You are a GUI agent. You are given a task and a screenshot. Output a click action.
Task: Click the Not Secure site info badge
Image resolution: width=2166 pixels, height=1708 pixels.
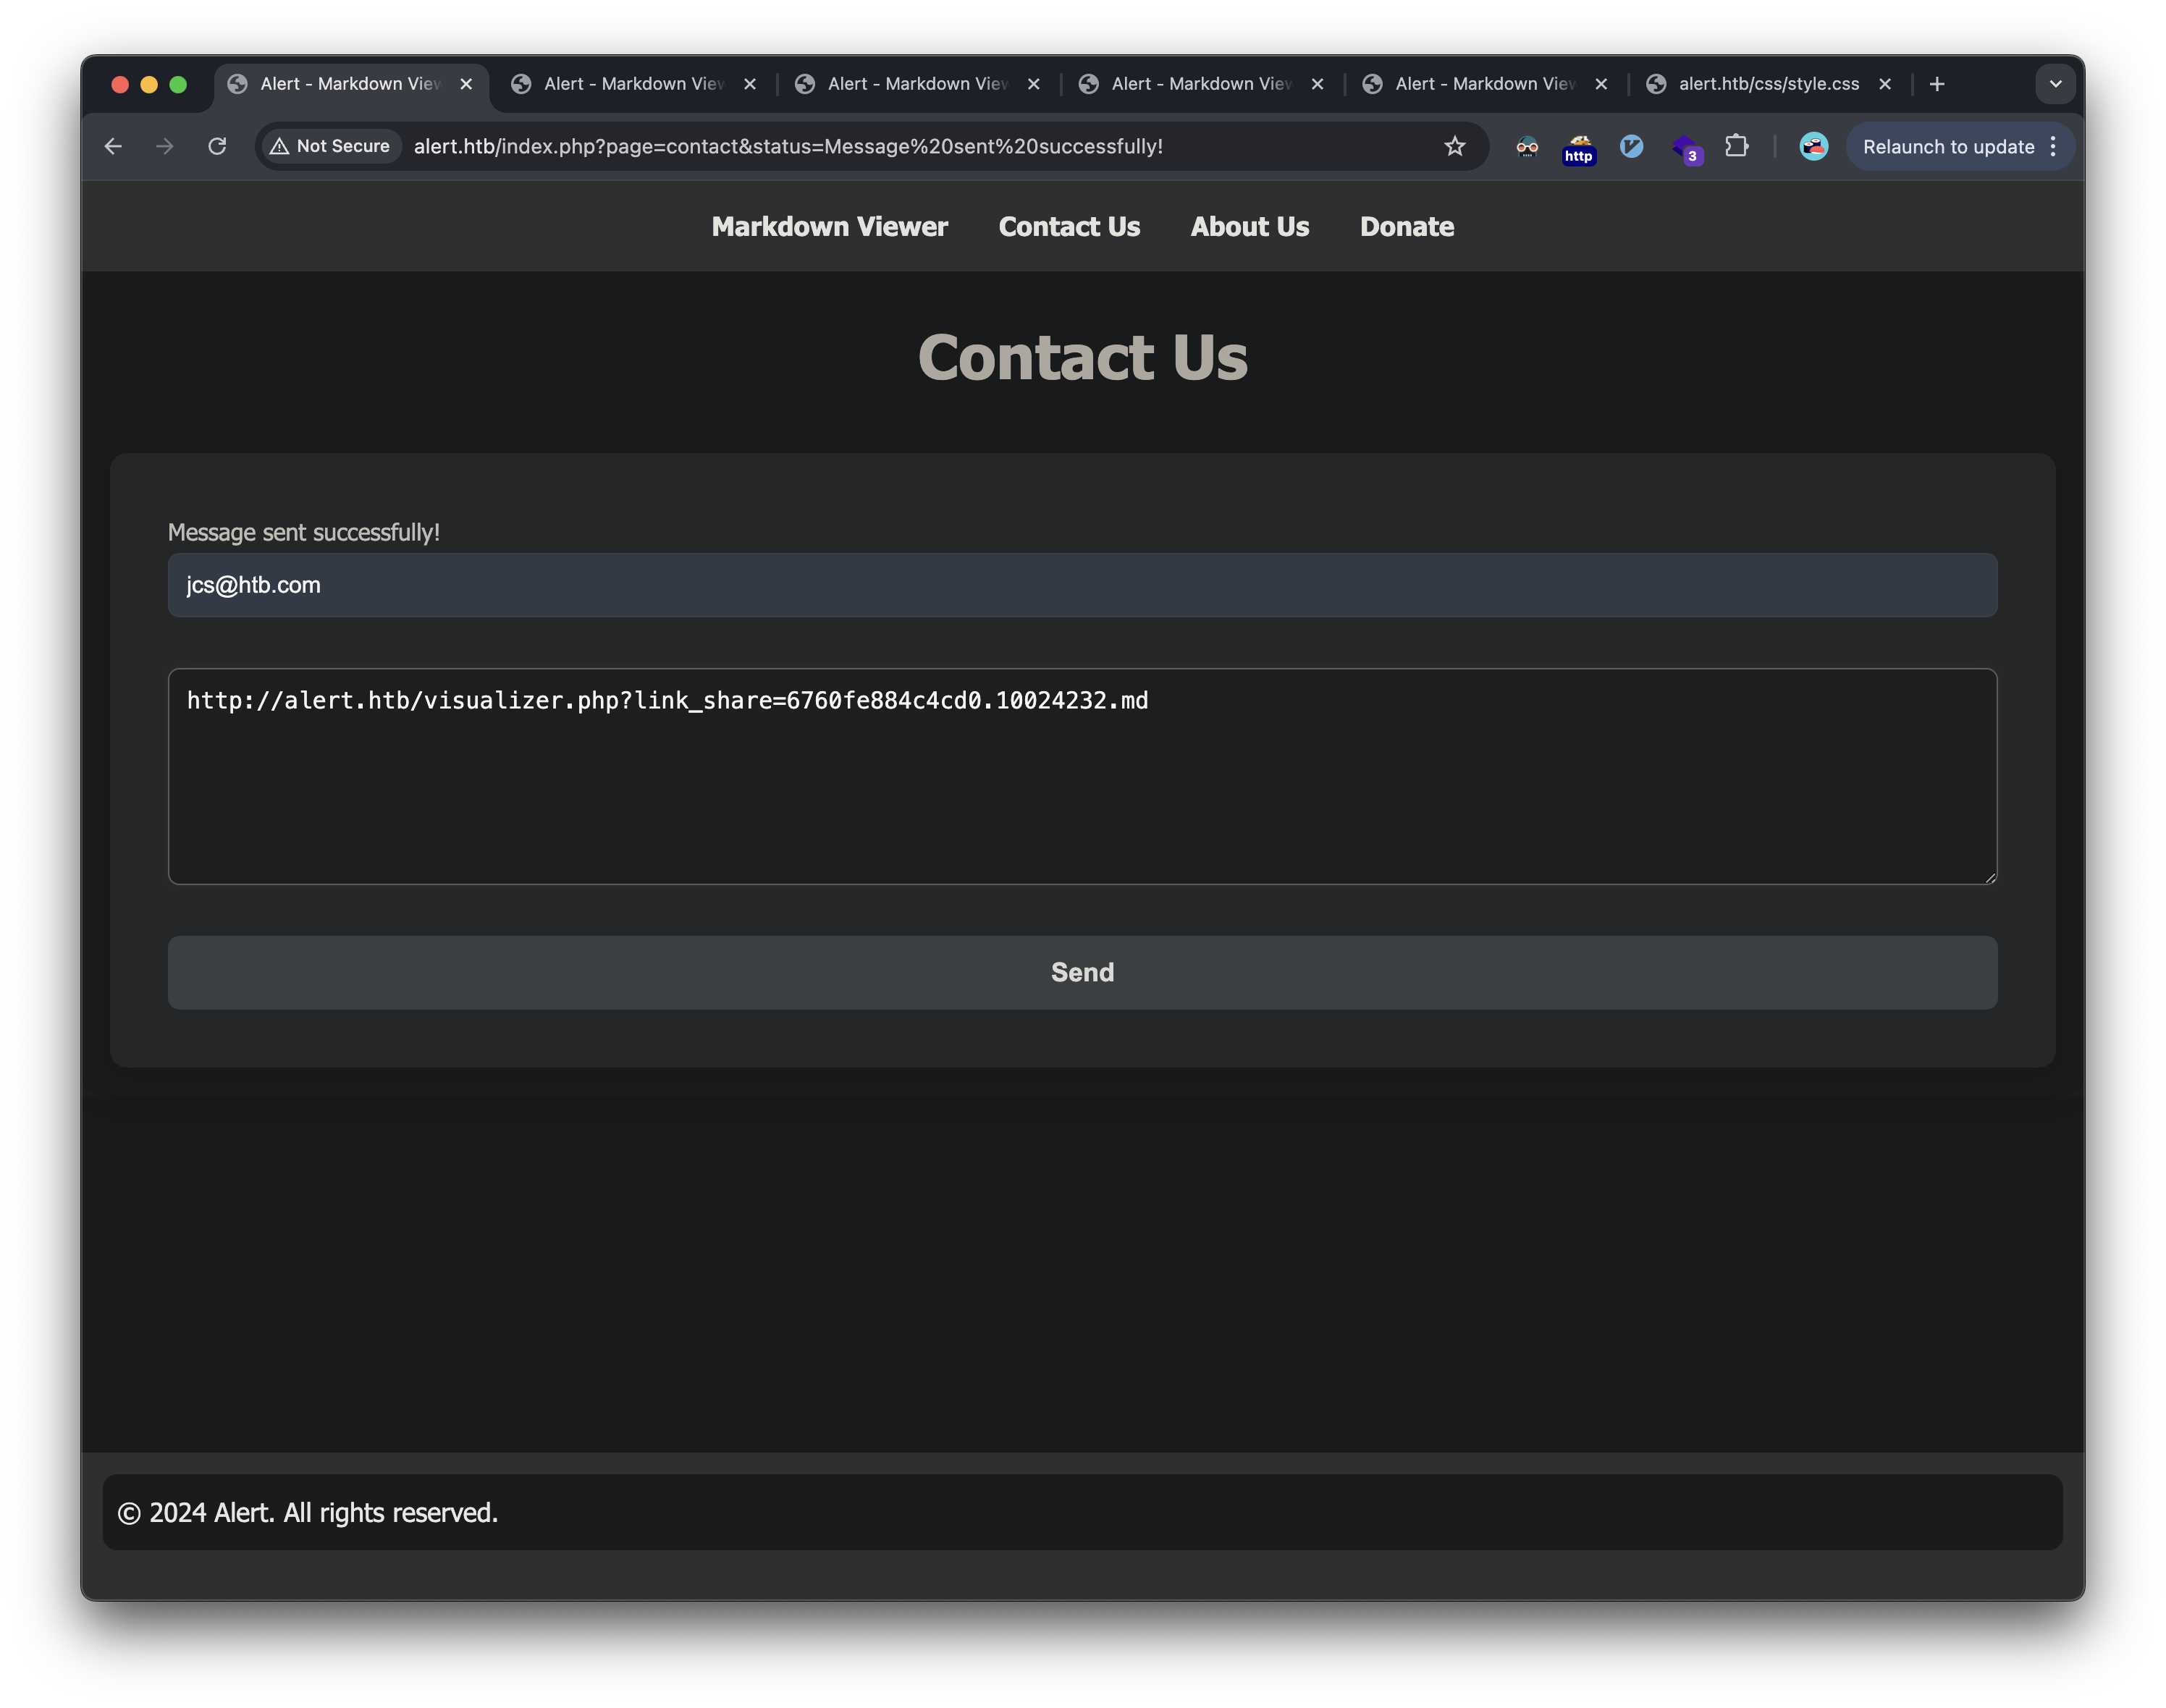pos(331,146)
